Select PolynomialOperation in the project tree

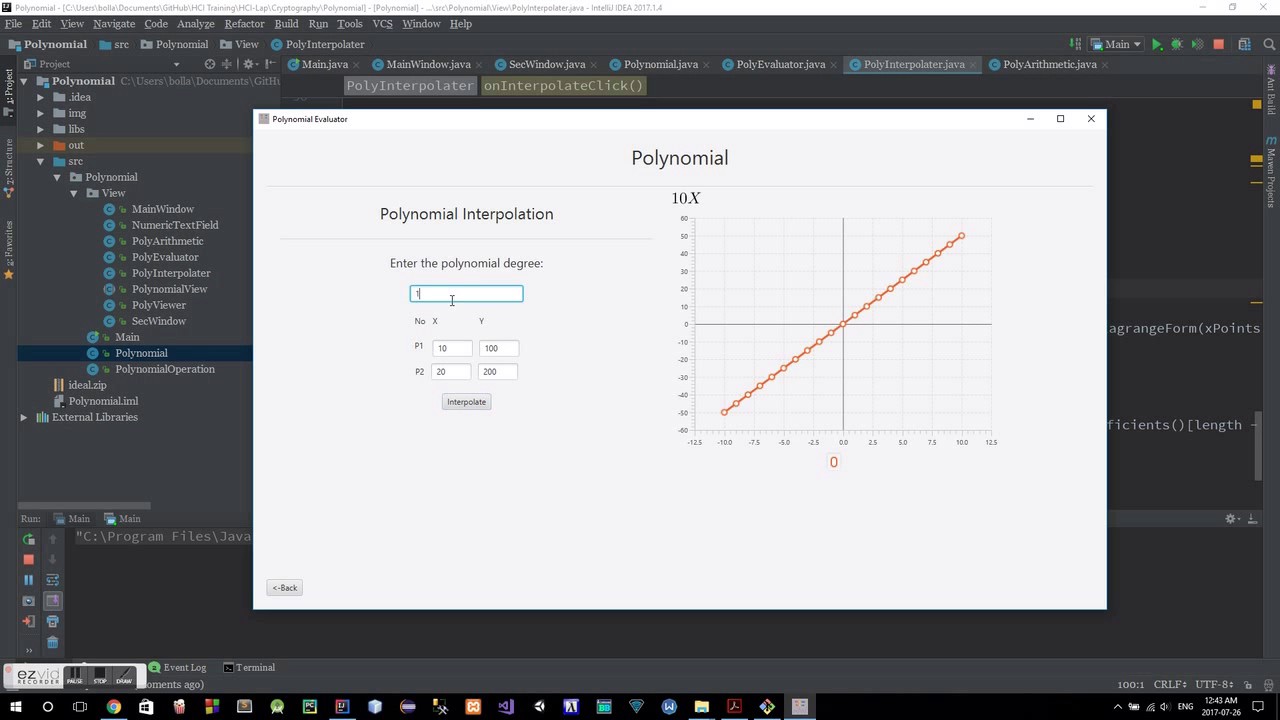(x=164, y=369)
